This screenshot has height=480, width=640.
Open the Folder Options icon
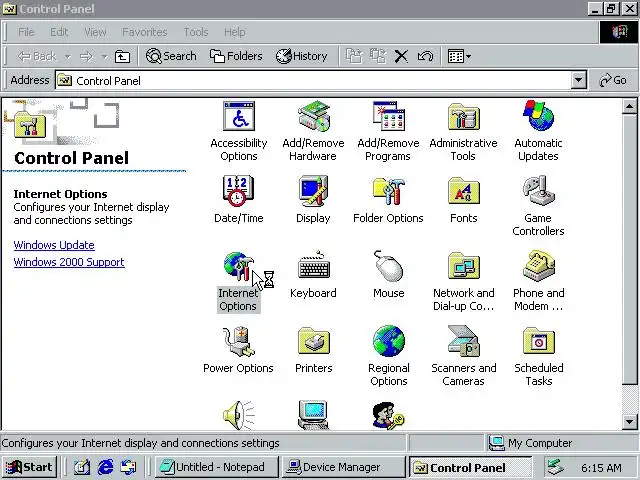(388, 191)
